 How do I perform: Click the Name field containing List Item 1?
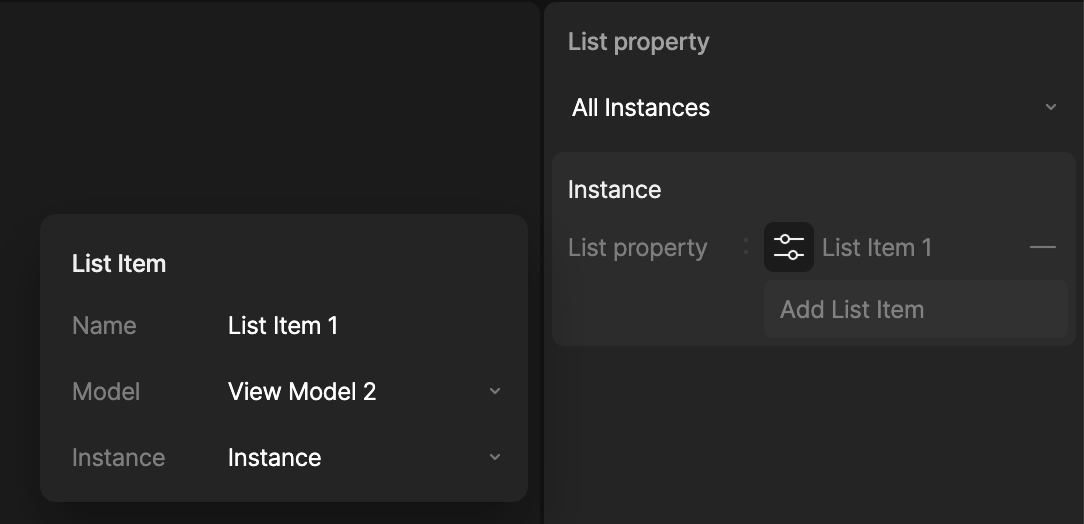pos(283,326)
